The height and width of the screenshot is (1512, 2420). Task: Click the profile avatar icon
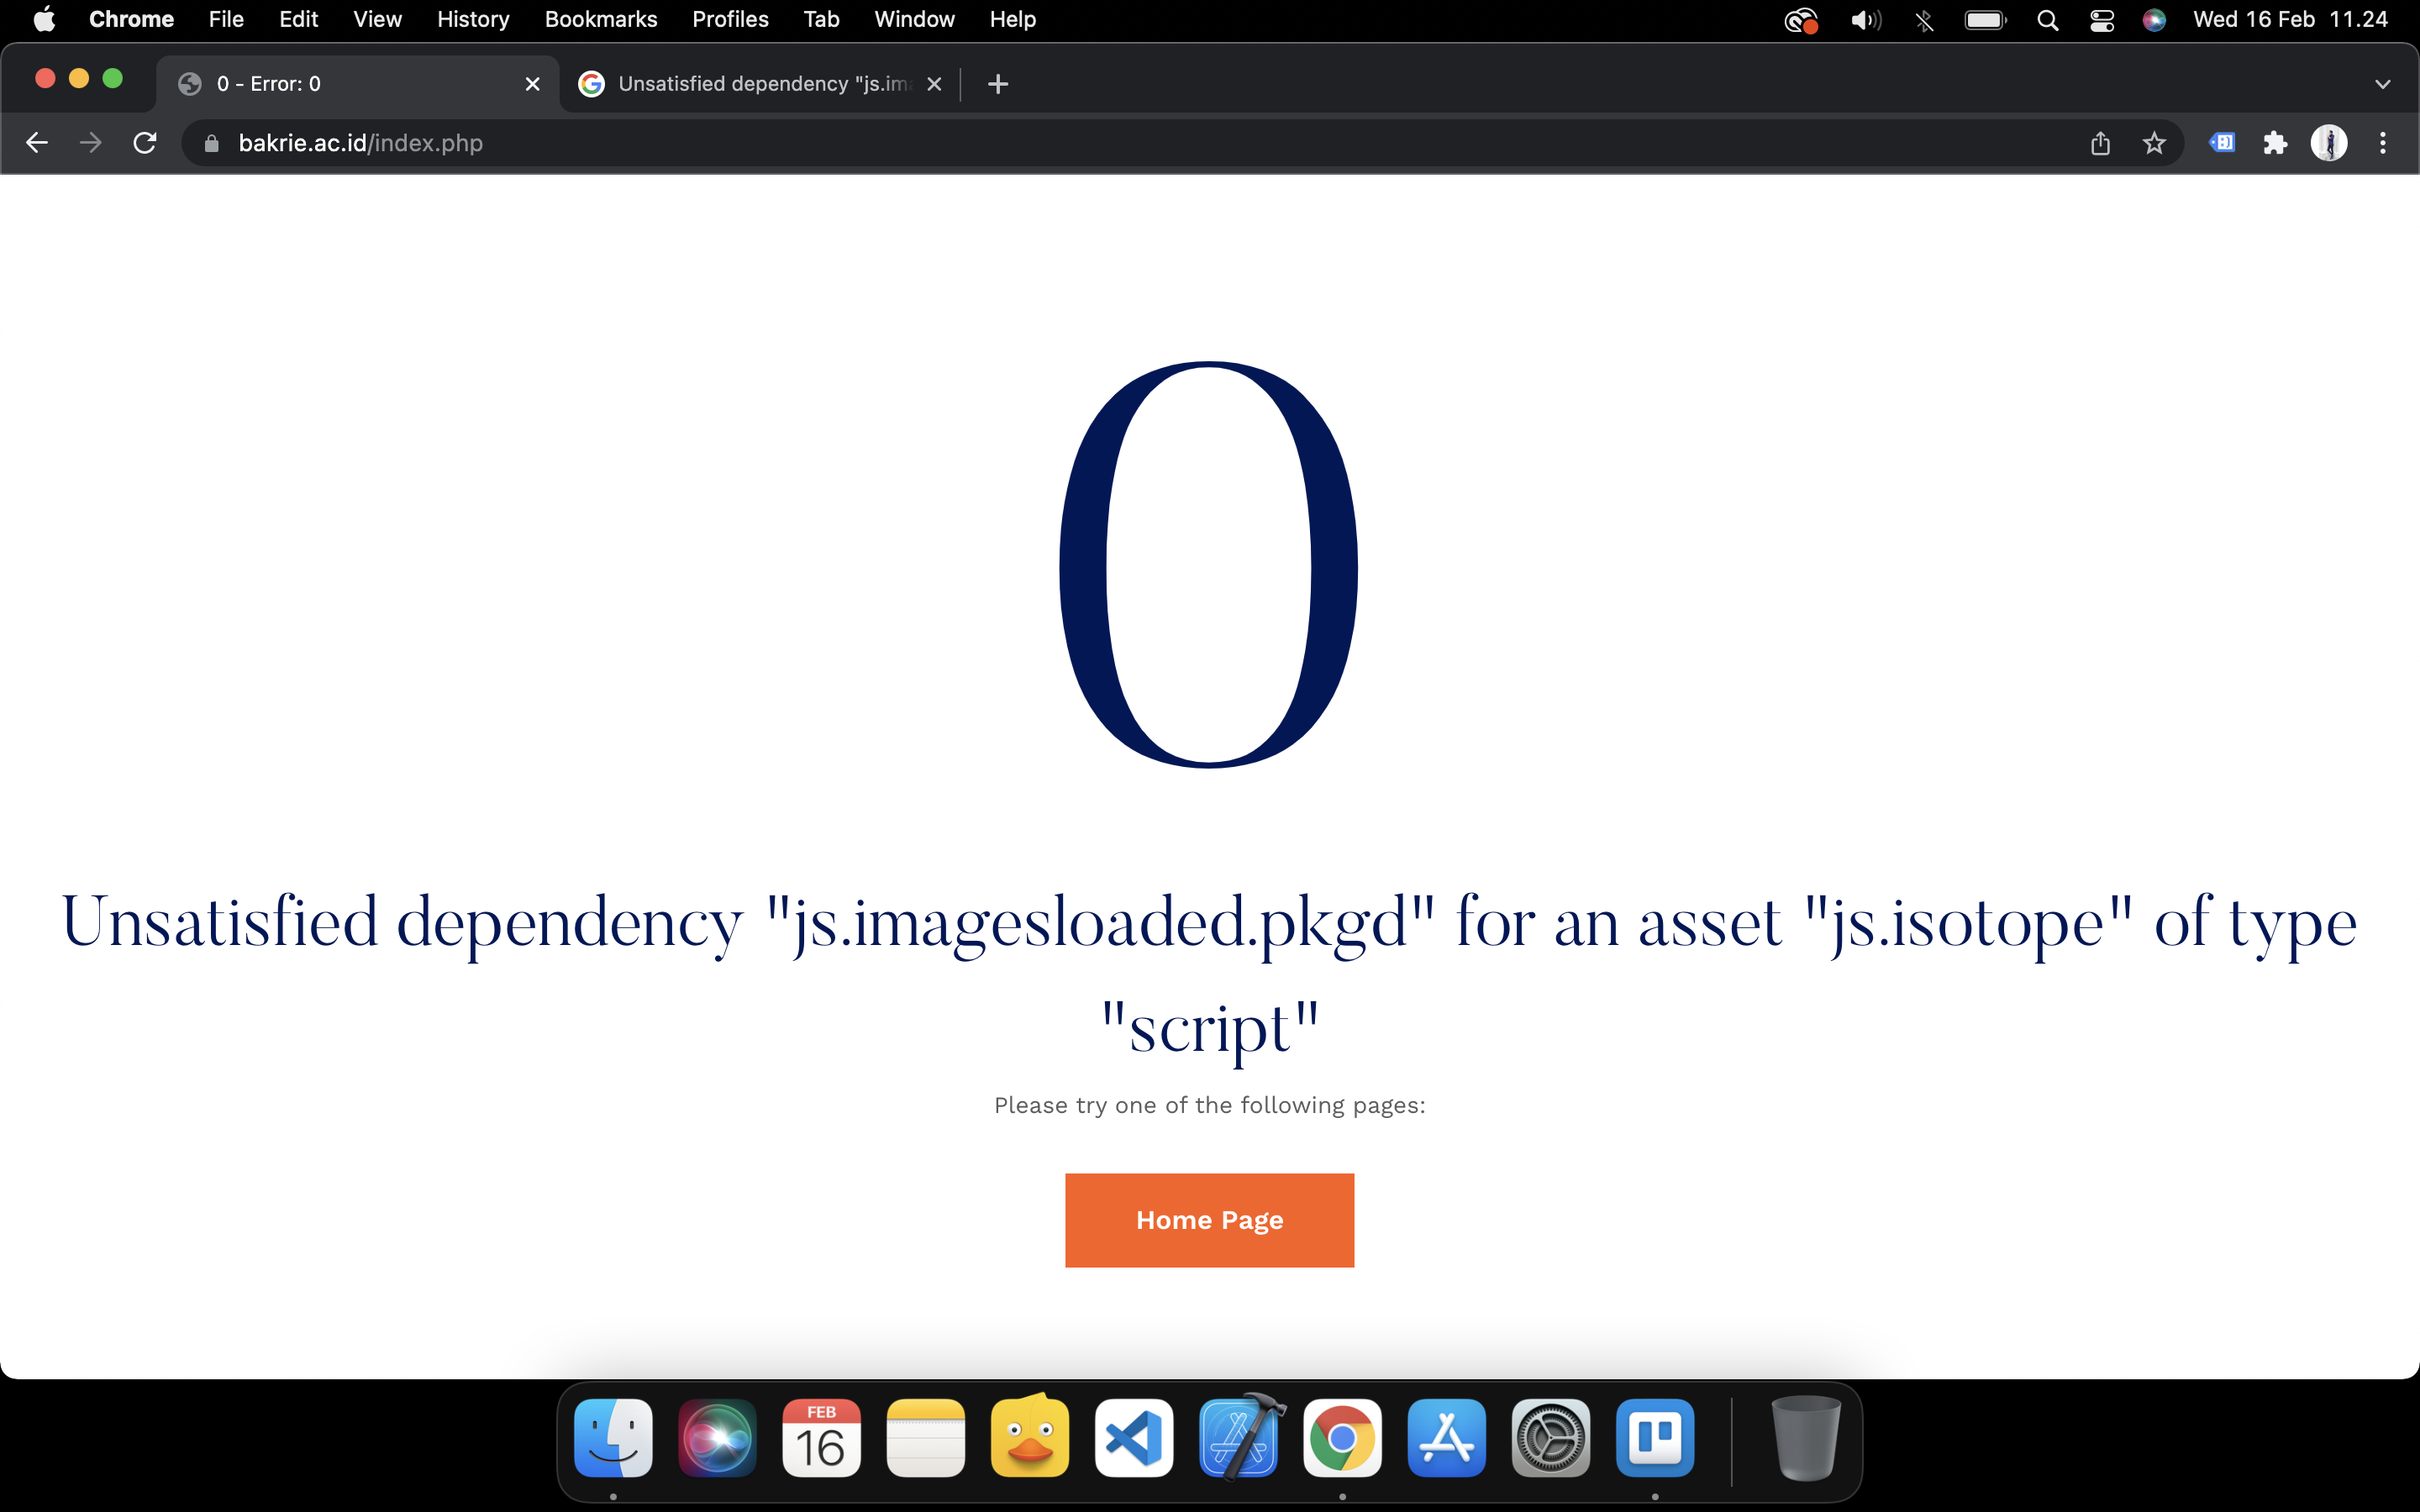[2328, 143]
